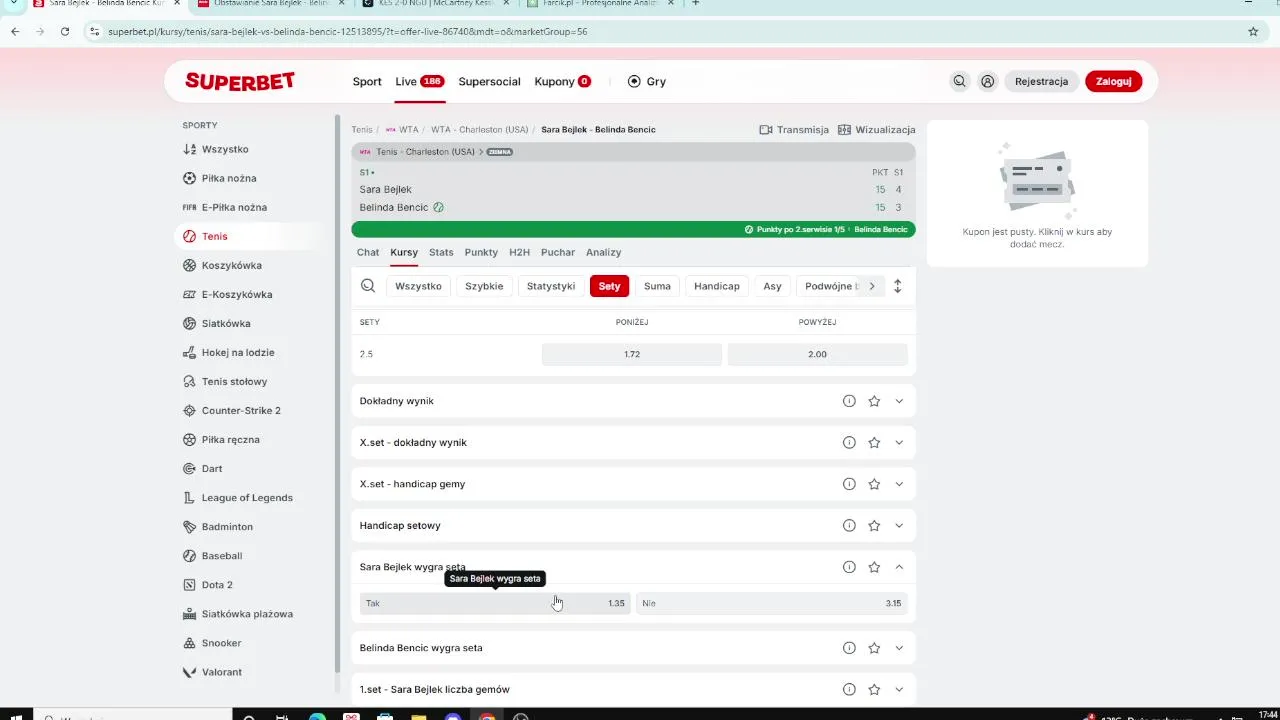Click the Transmisja video camera icon
The height and width of the screenshot is (720, 1280).
[x=766, y=130]
